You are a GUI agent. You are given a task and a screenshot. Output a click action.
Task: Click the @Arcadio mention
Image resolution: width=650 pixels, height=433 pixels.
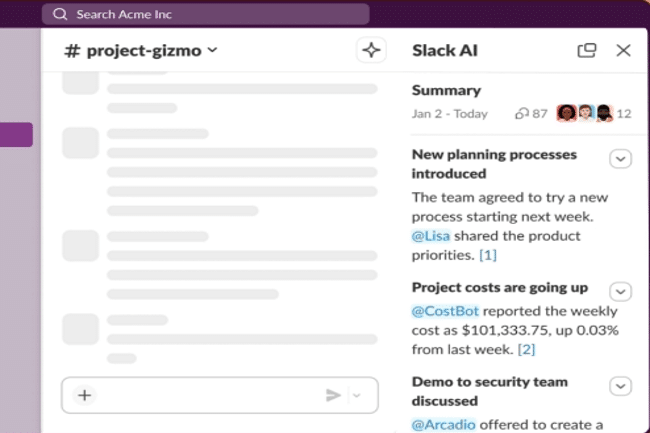point(444,425)
